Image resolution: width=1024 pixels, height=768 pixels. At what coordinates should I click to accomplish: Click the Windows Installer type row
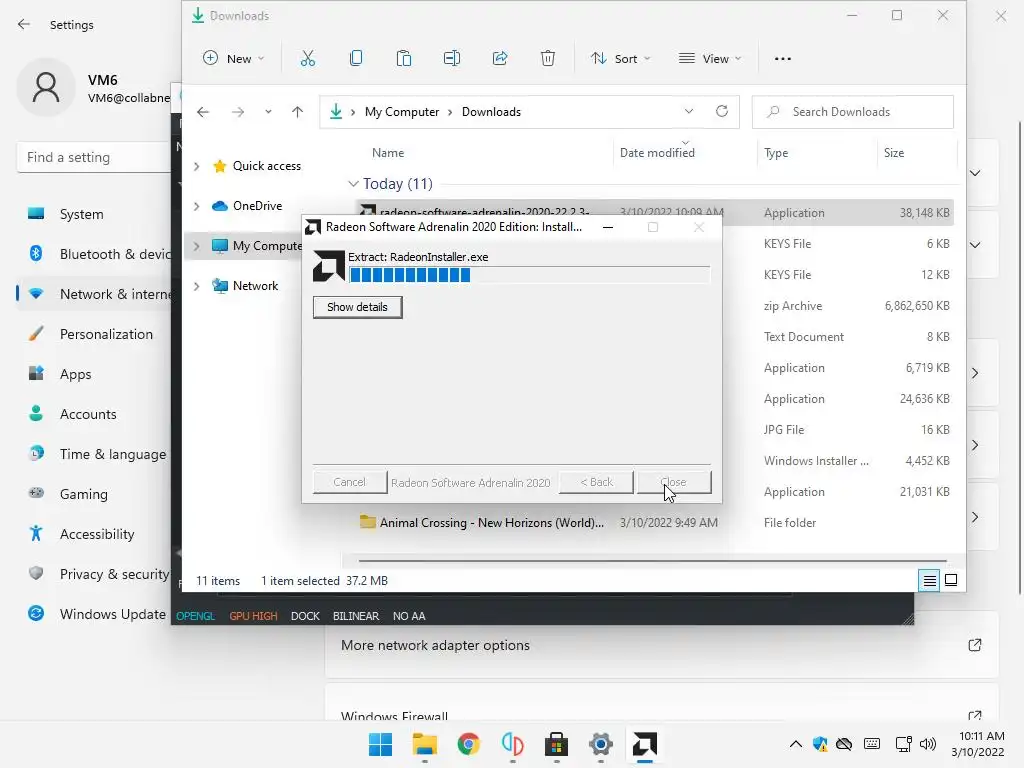816,461
